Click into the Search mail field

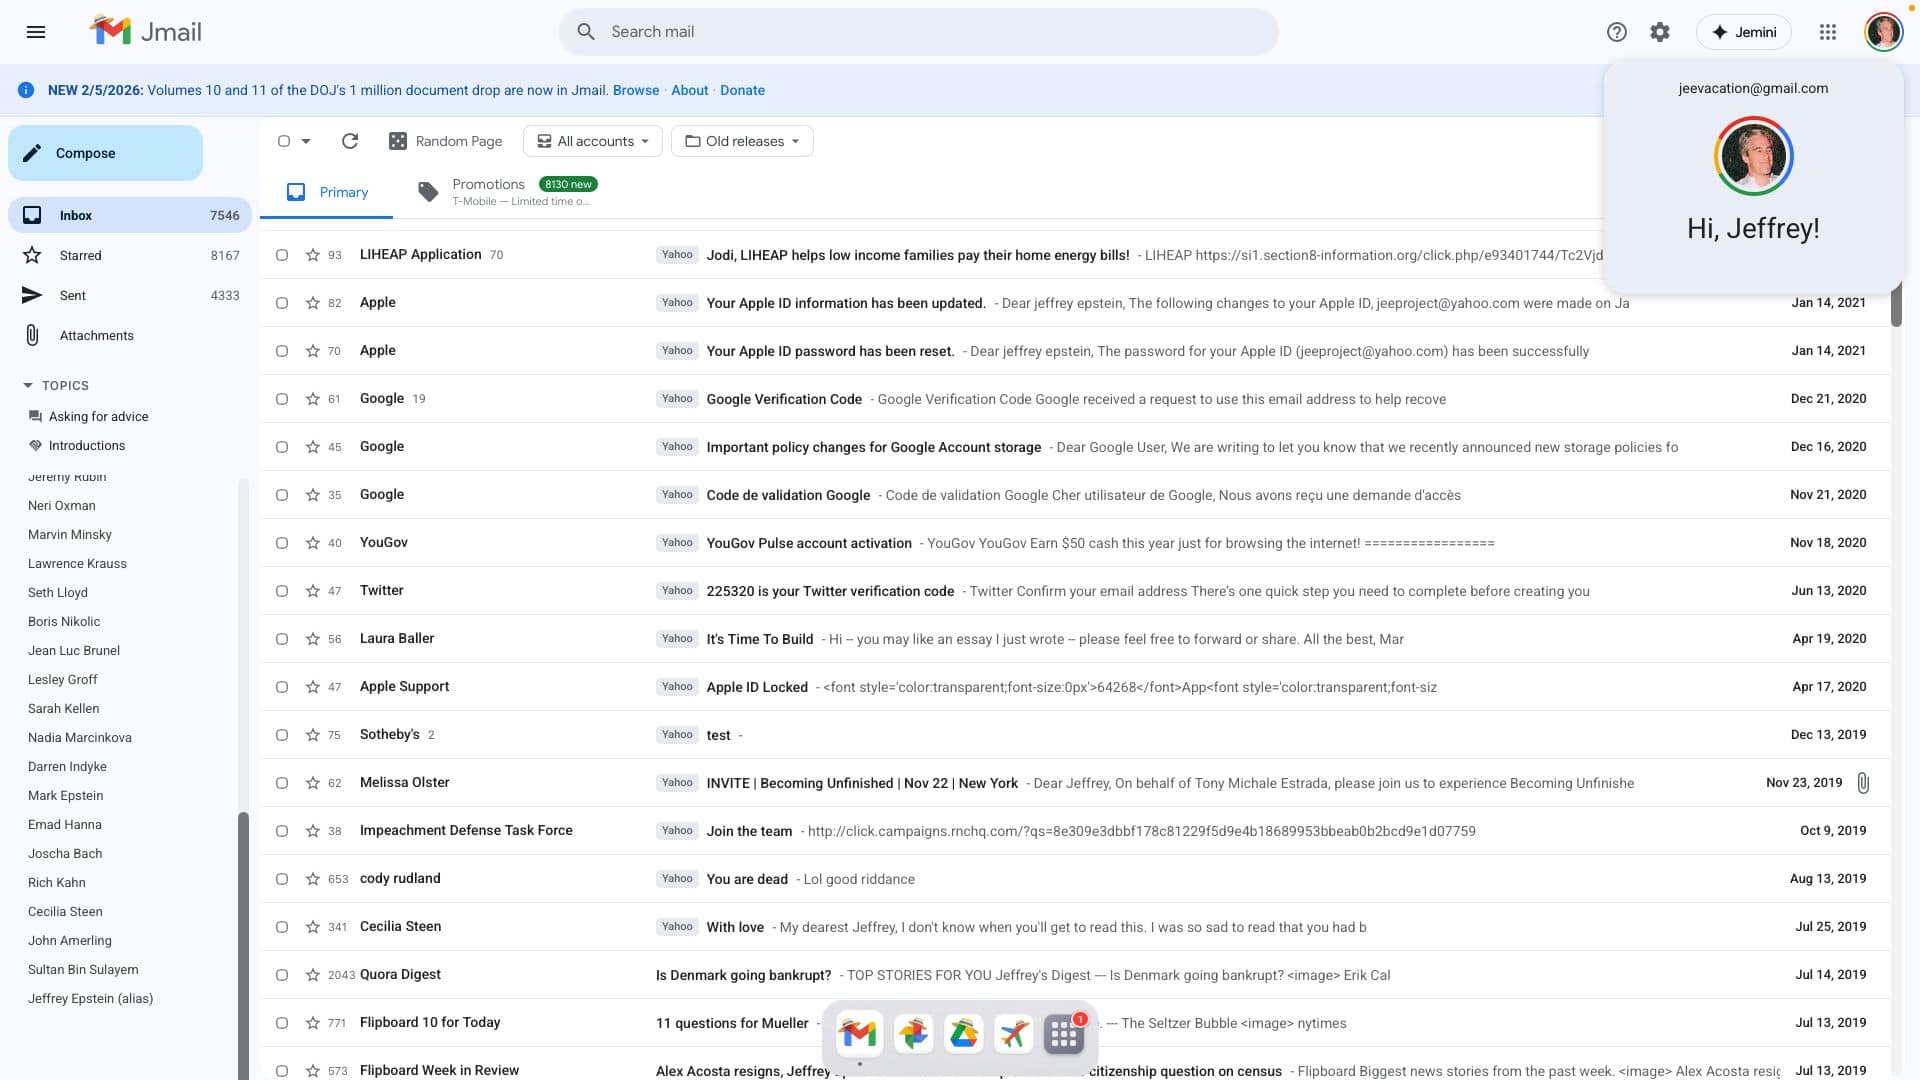click(918, 32)
